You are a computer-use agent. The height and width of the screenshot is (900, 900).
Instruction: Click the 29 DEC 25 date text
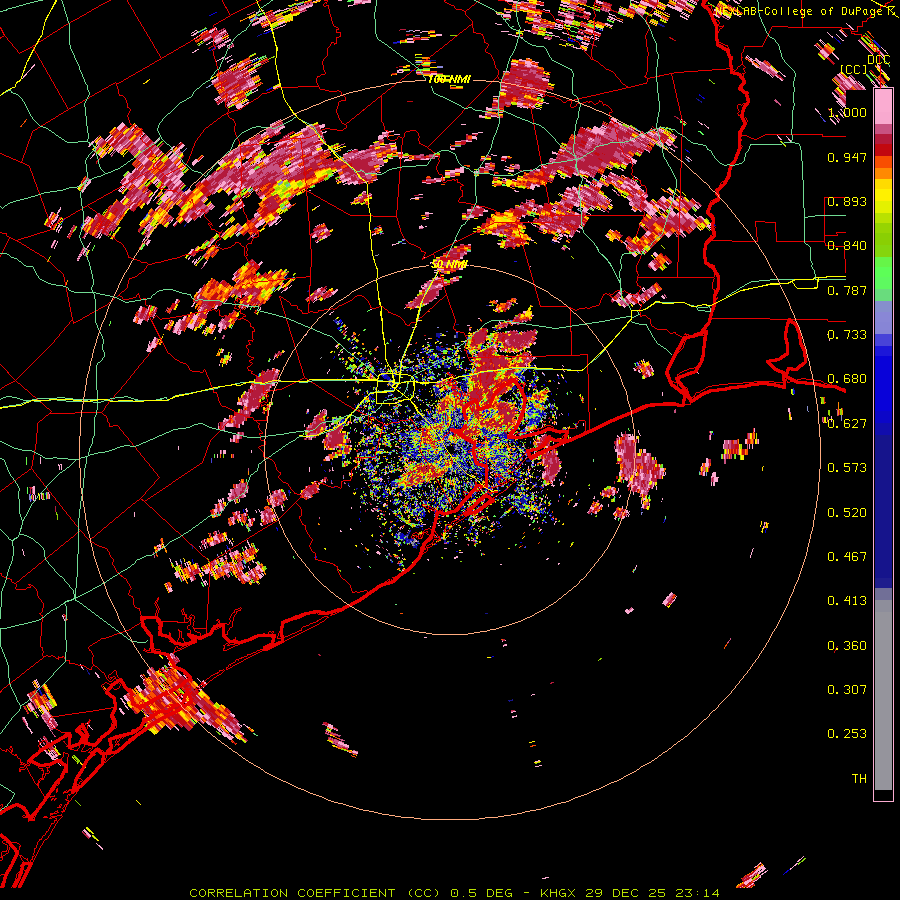coord(626,893)
